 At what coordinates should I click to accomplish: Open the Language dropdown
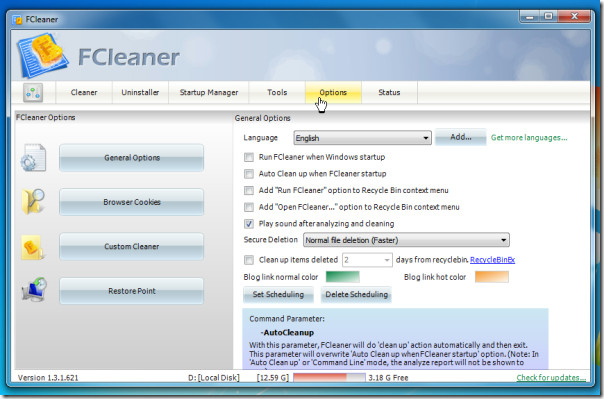[362, 138]
